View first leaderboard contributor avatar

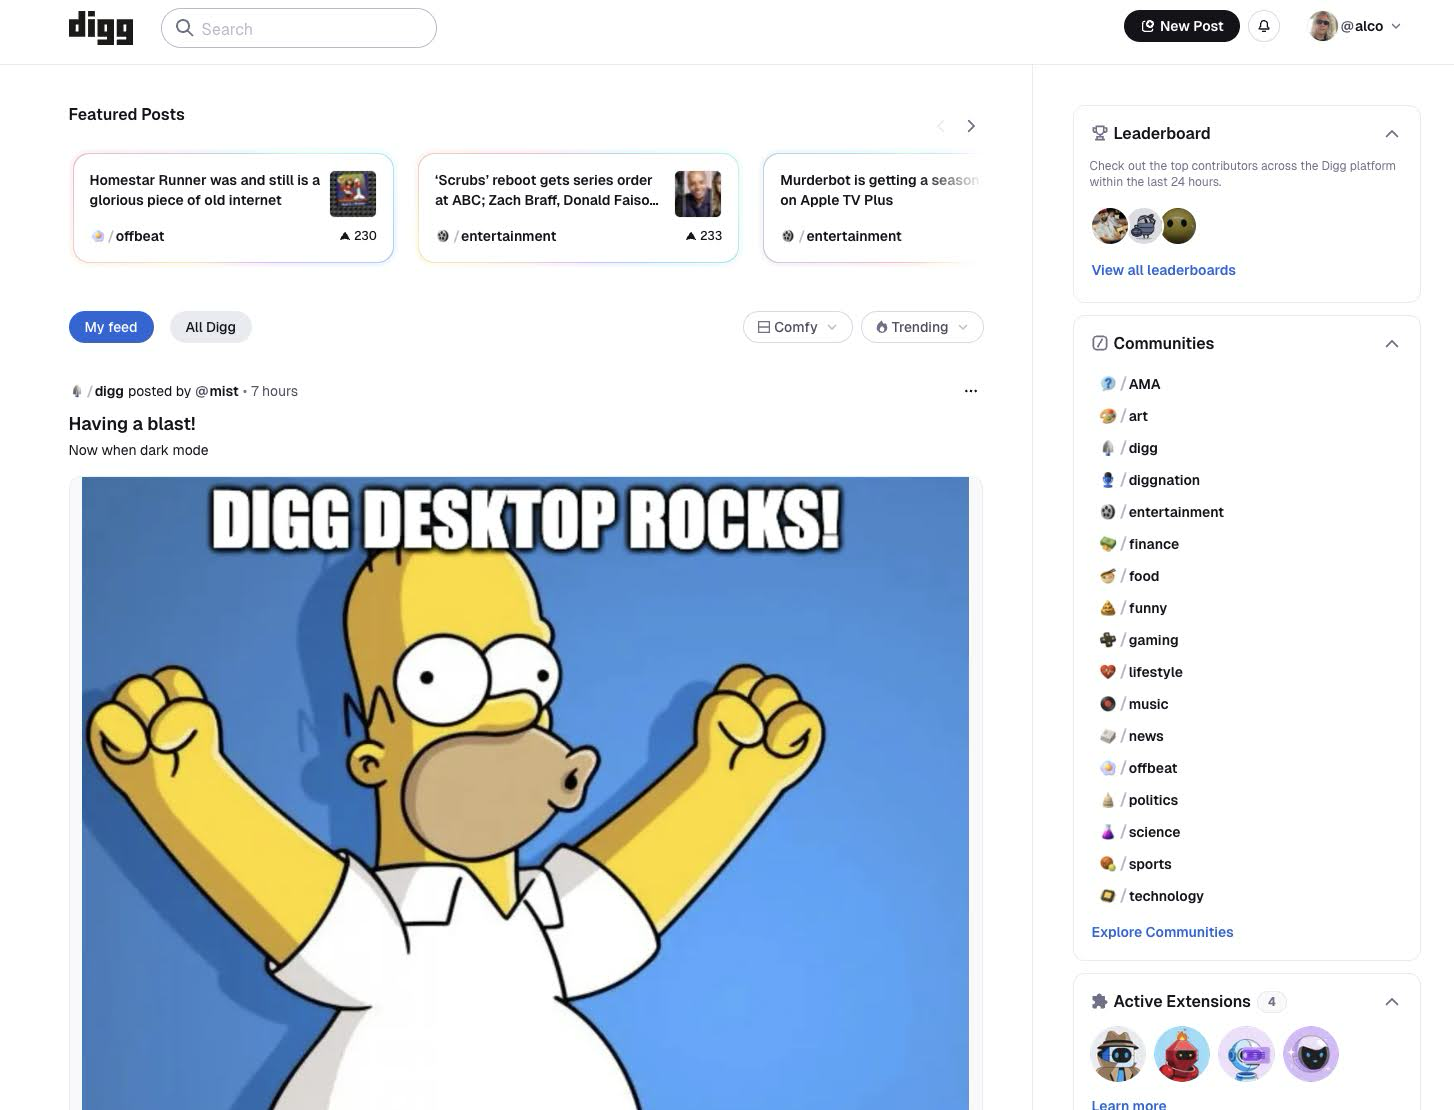pyautogui.click(x=1109, y=226)
